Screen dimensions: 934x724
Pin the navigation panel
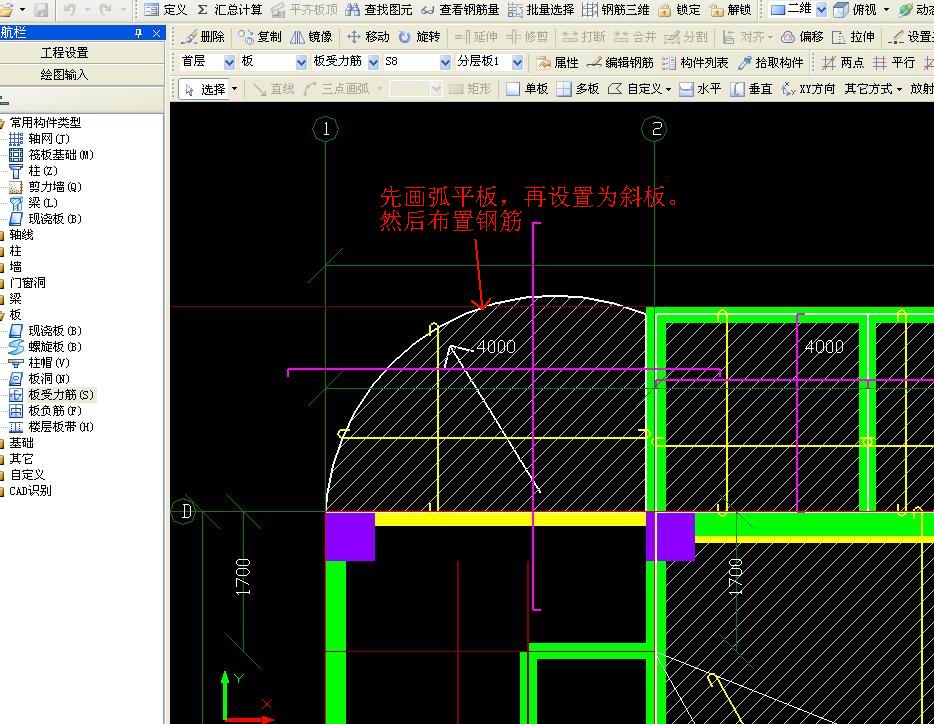138,33
